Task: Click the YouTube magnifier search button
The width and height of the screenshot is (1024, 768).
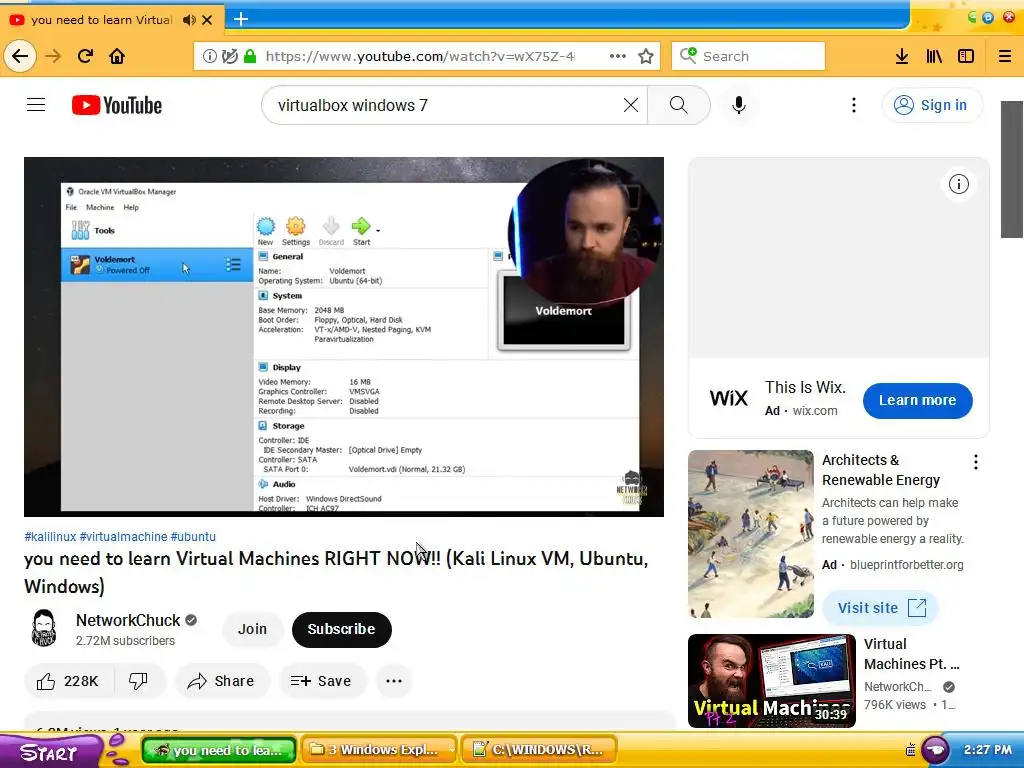Action: point(679,105)
